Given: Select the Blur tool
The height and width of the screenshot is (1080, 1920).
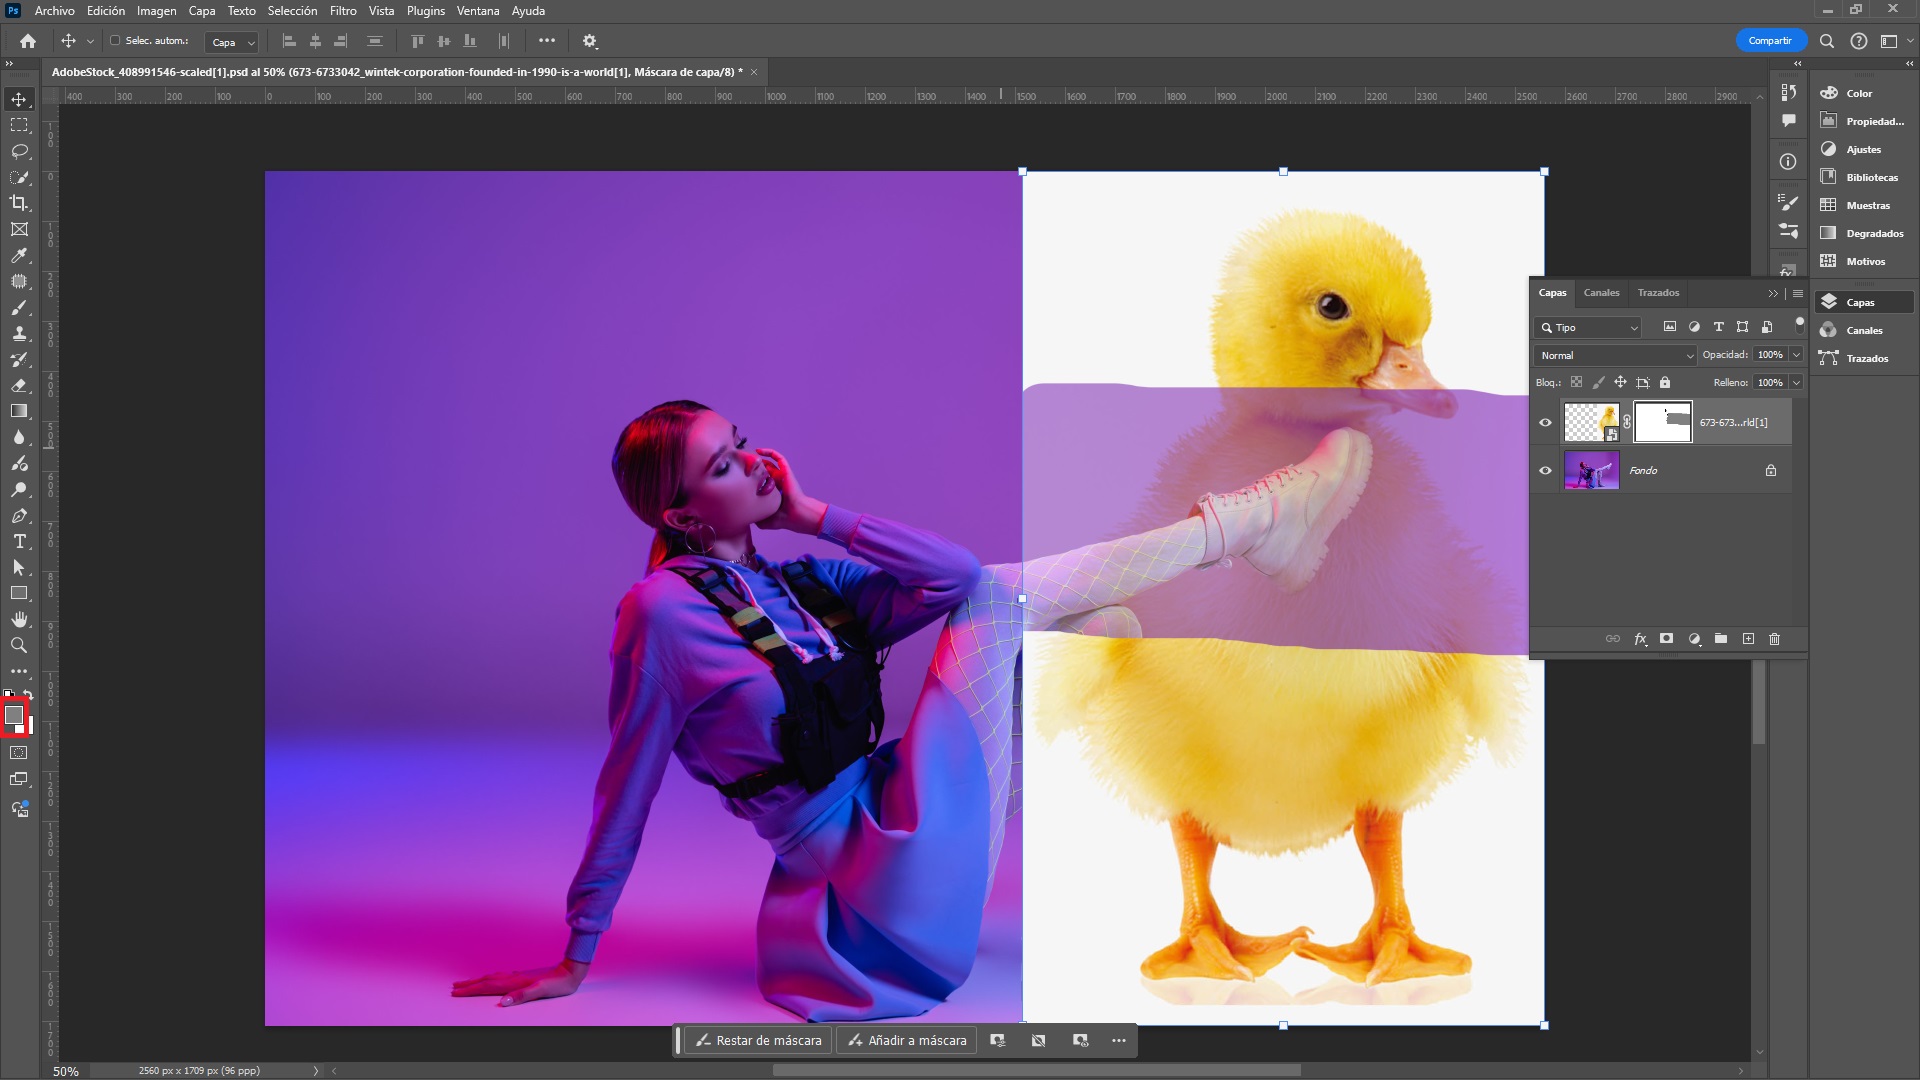Looking at the screenshot, I should [19, 437].
